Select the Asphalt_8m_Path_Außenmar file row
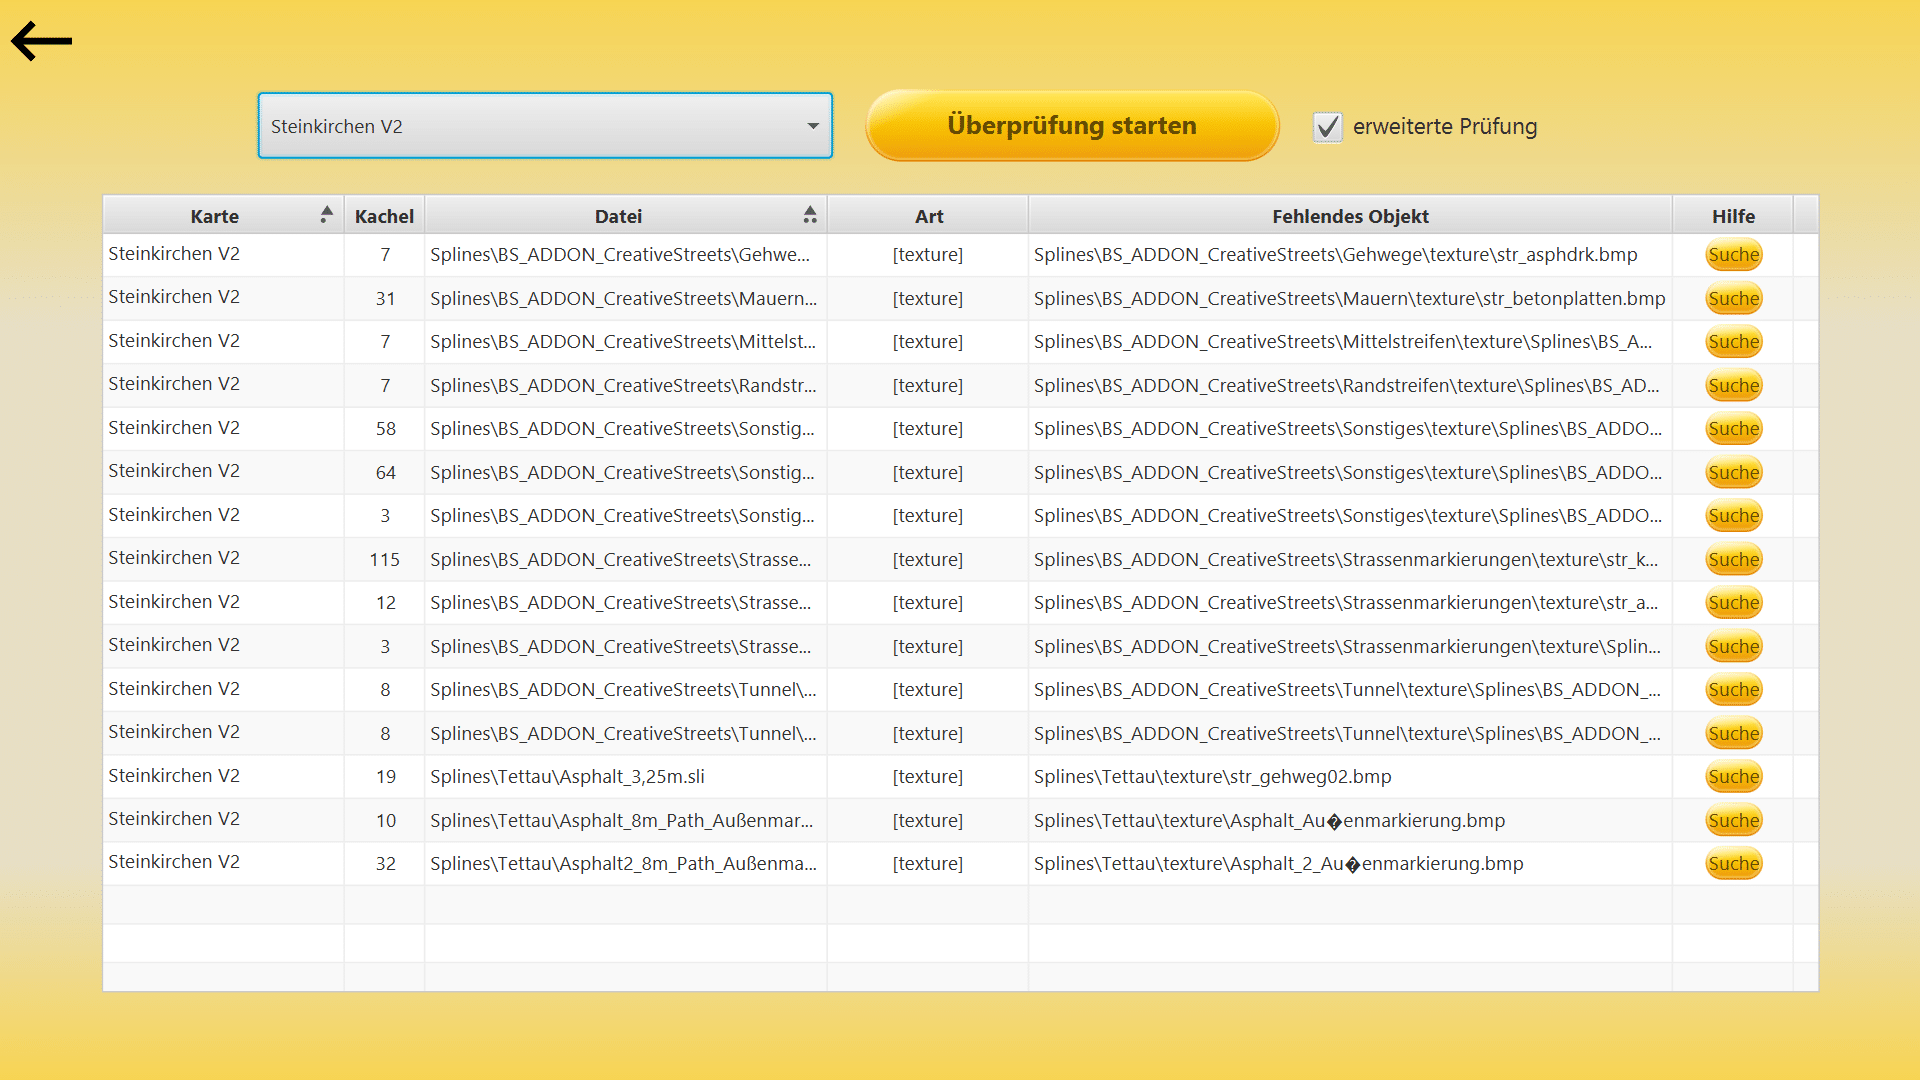The width and height of the screenshot is (1920, 1080). (621, 821)
